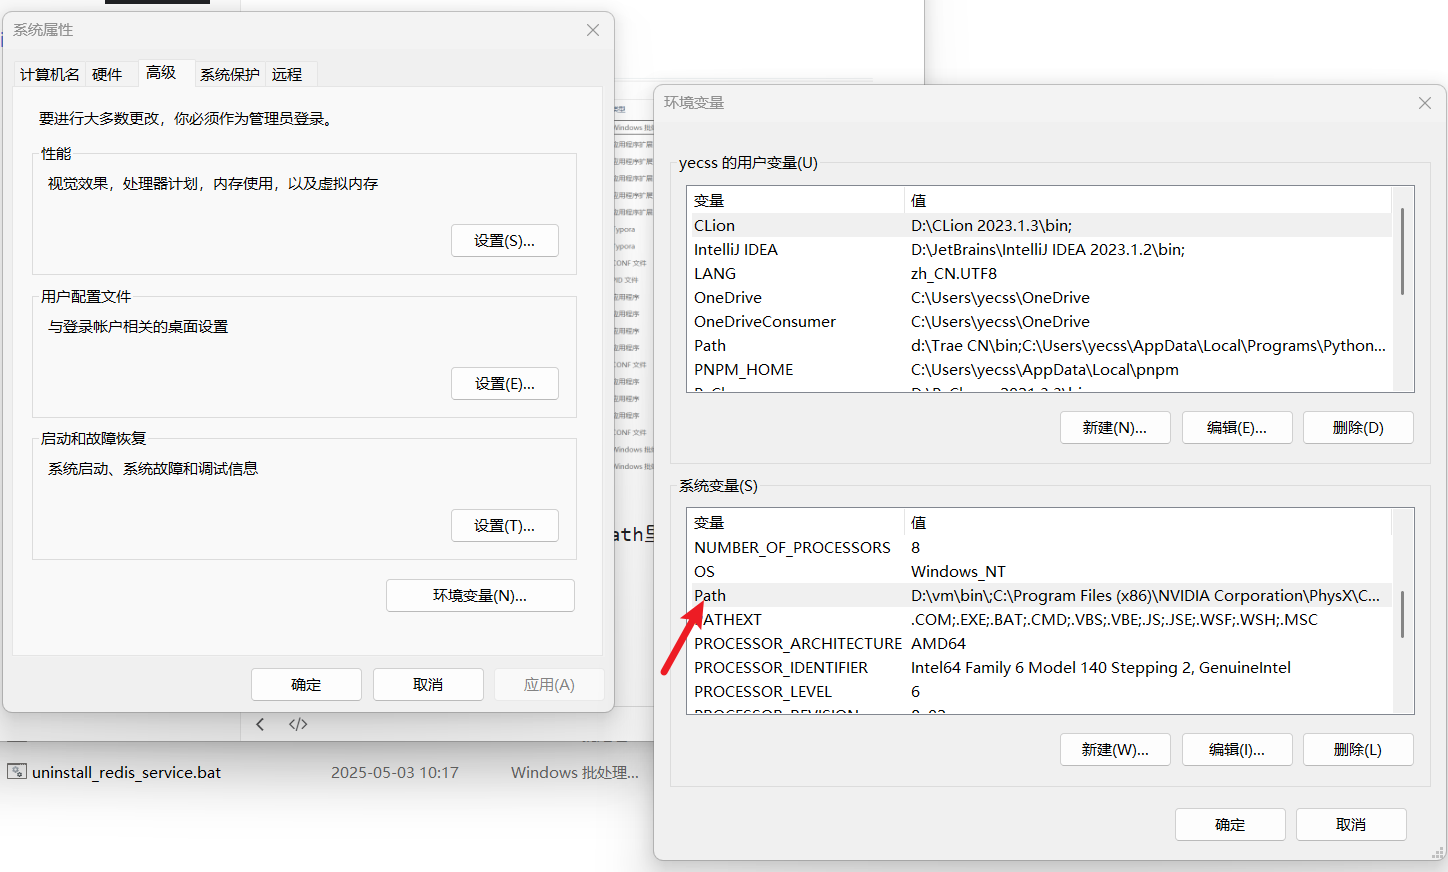Click the system Path value starting D:\vm\bin
The image size is (1448, 872).
pos(1145,596)
